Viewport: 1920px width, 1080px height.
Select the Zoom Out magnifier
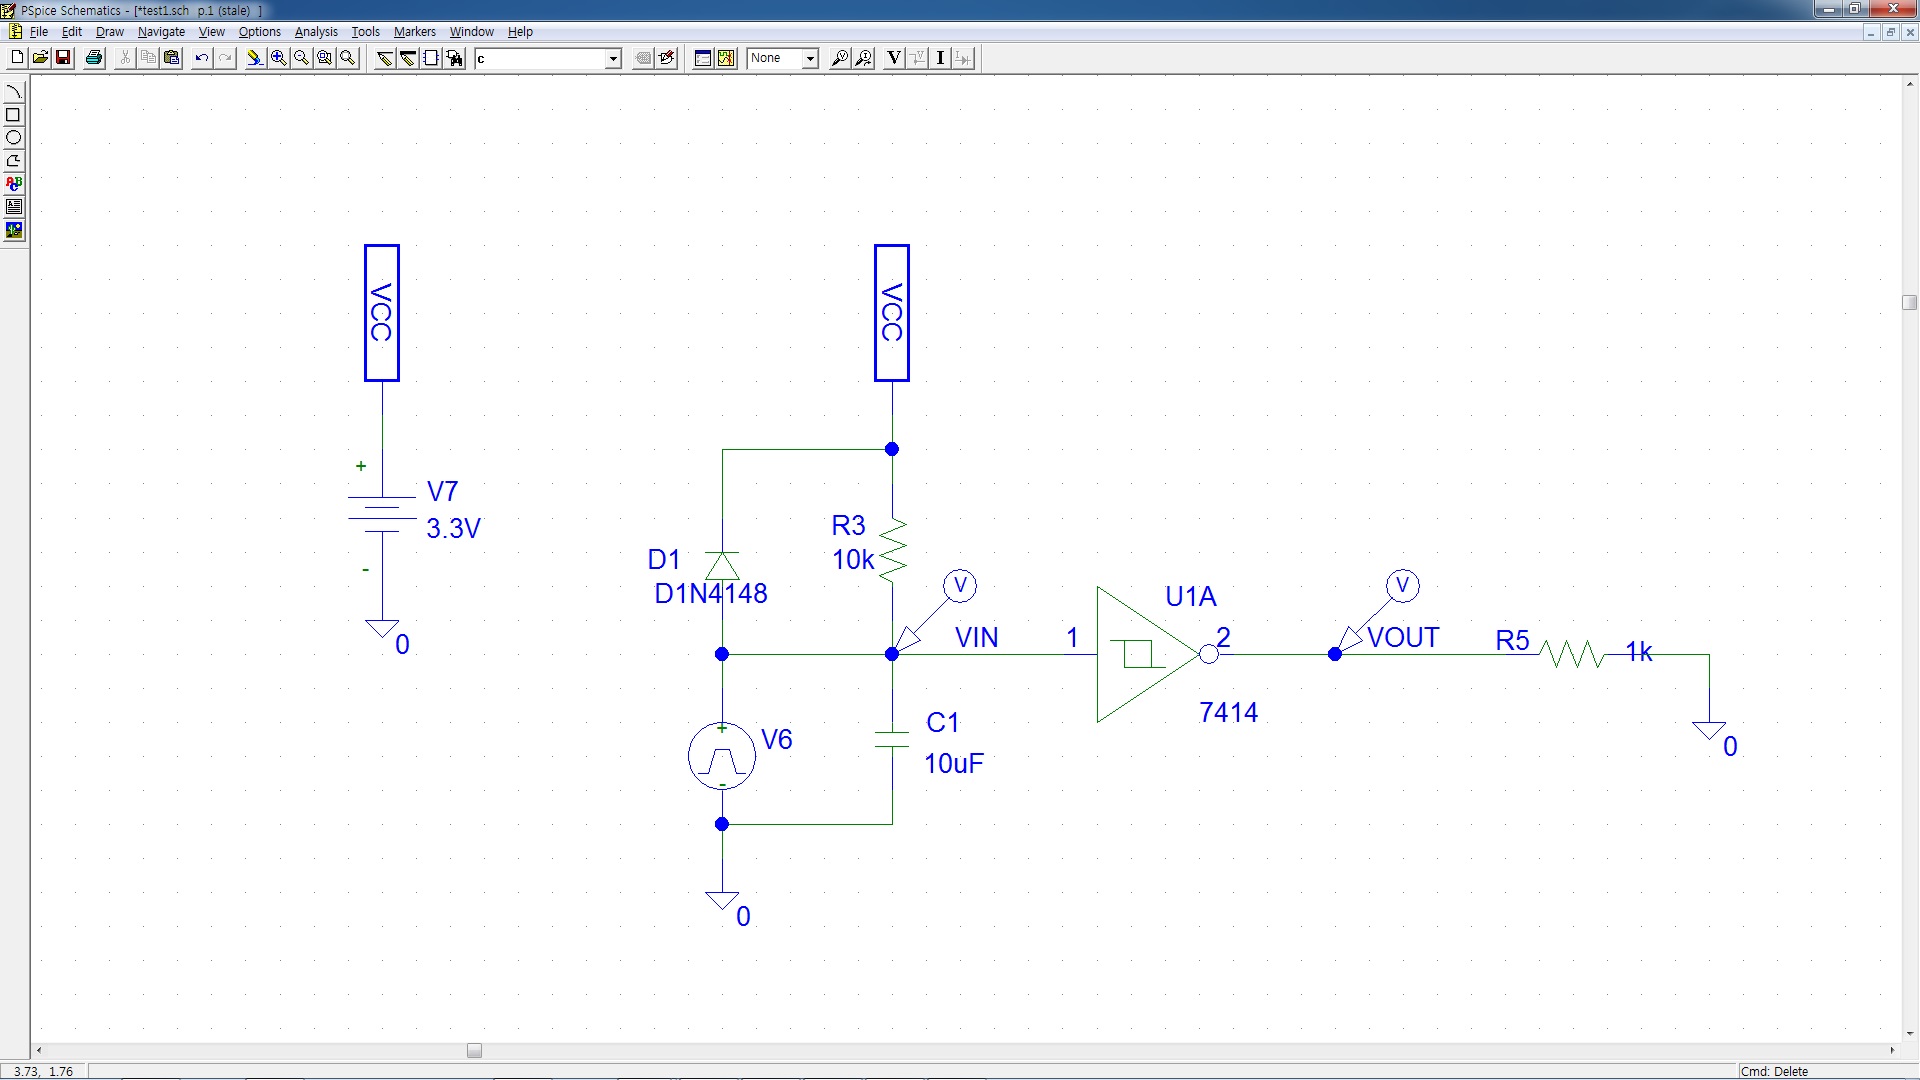(x=301, y=58)
